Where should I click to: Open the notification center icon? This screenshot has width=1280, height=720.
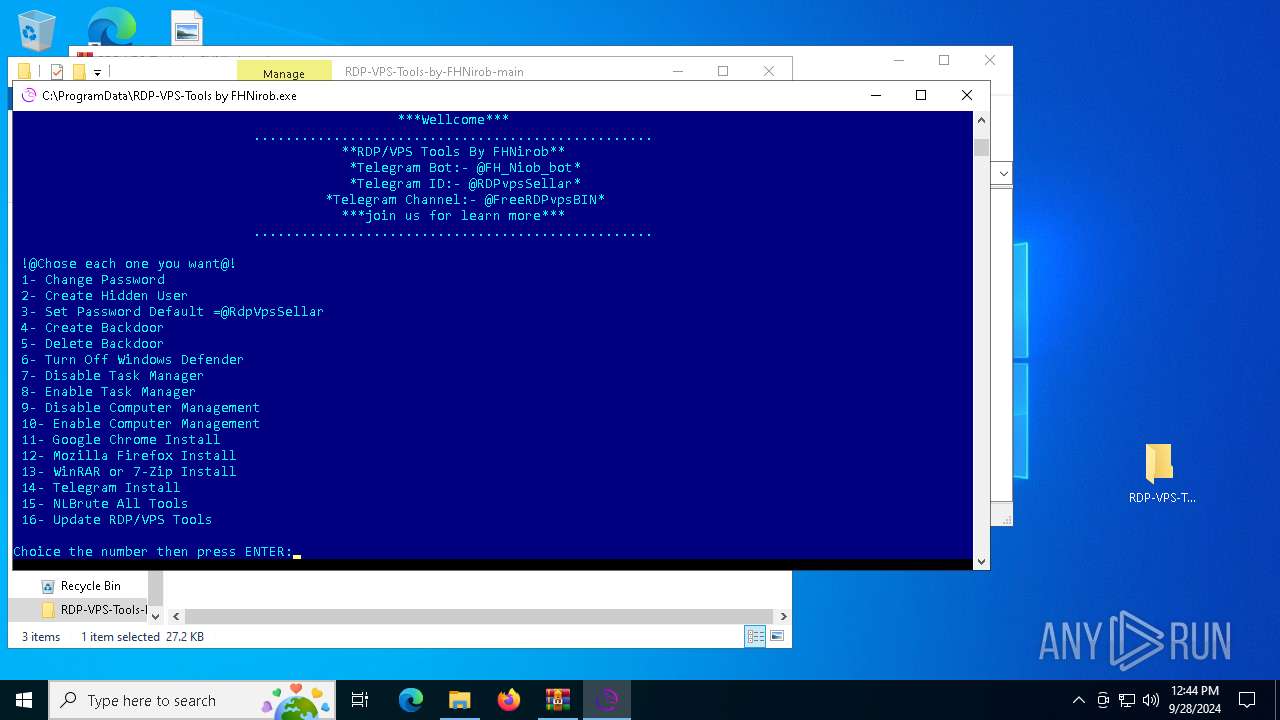coord(1247,700)
